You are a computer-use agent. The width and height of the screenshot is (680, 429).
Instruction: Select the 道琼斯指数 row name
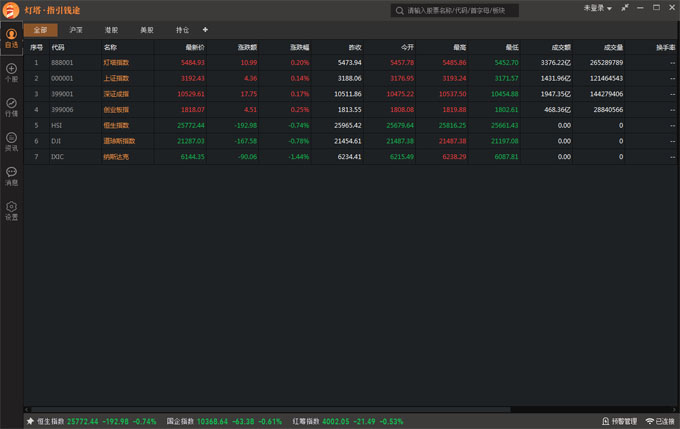[119, 141]
